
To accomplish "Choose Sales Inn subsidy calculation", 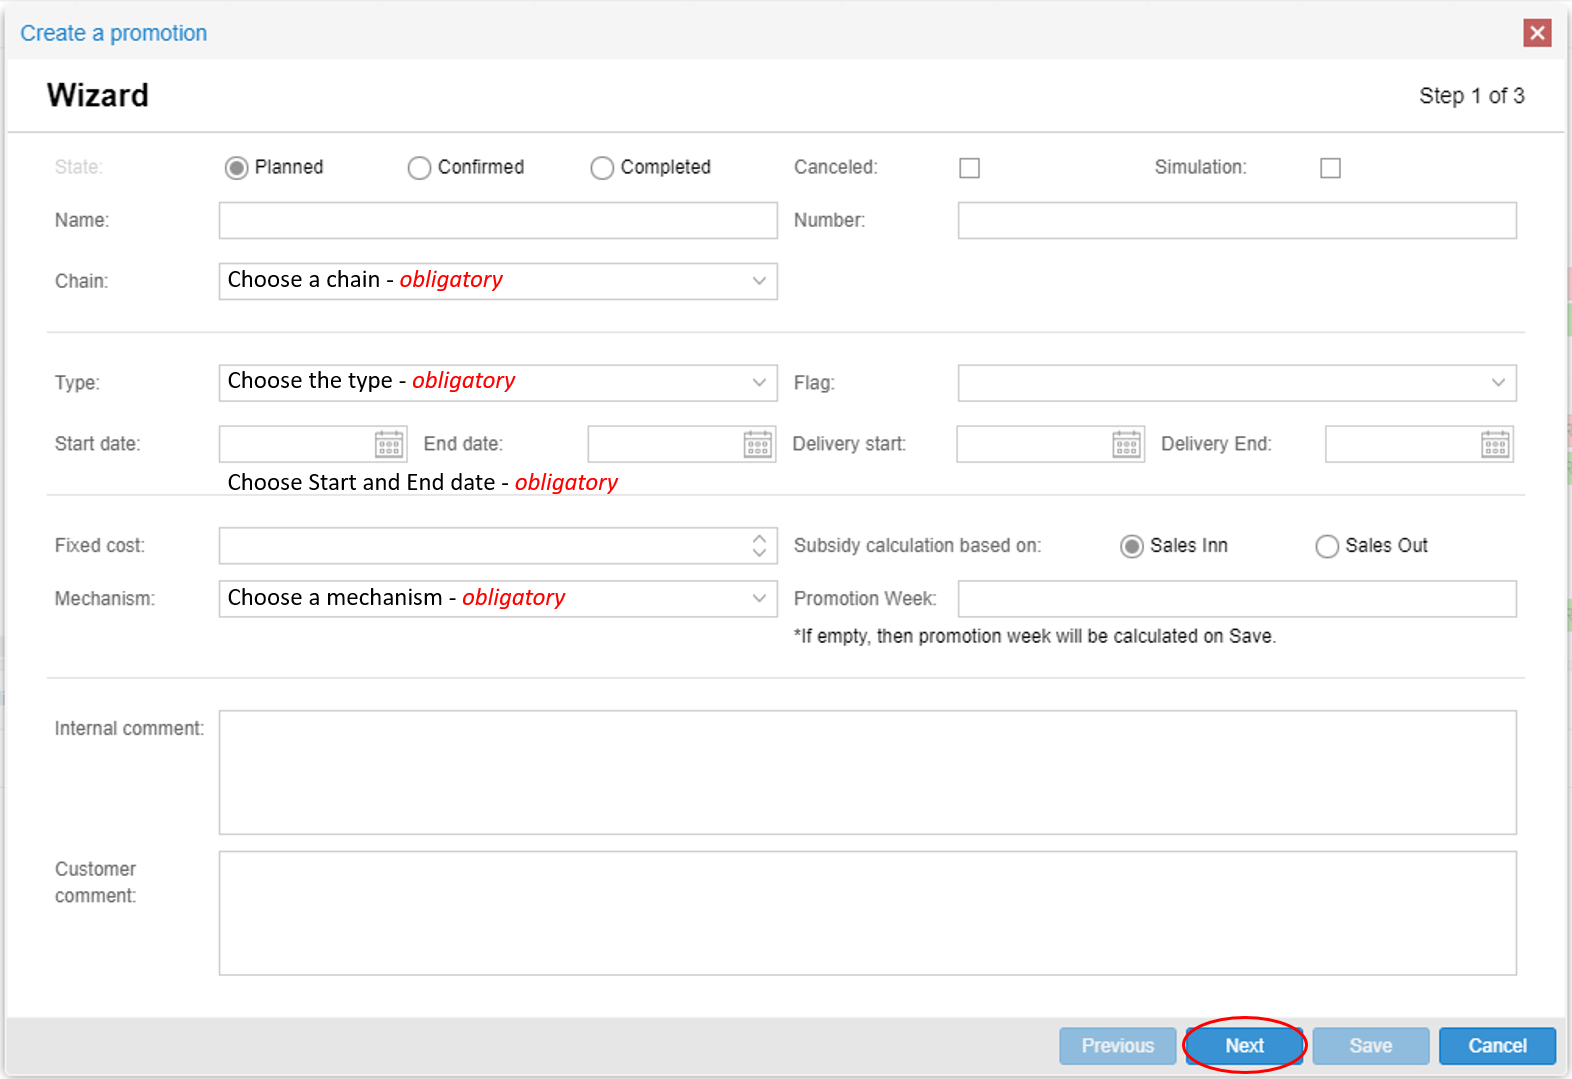I will point(1131,546).
